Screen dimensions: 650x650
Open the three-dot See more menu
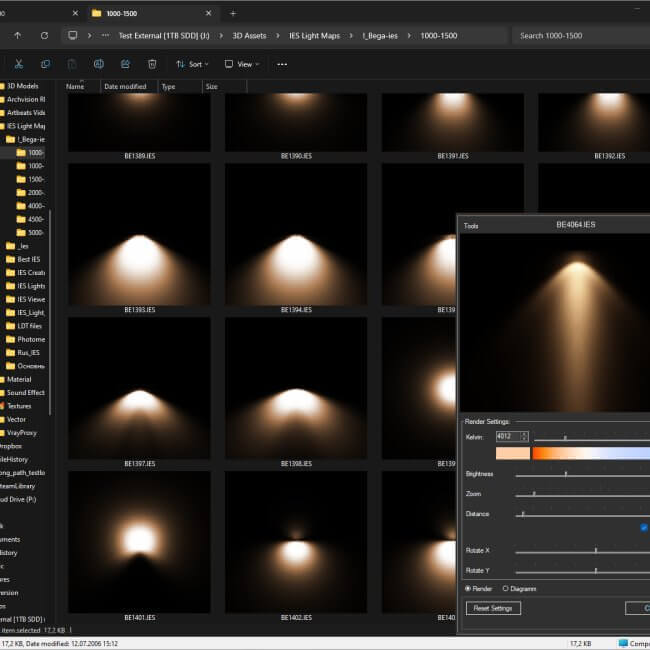point(282,64)
